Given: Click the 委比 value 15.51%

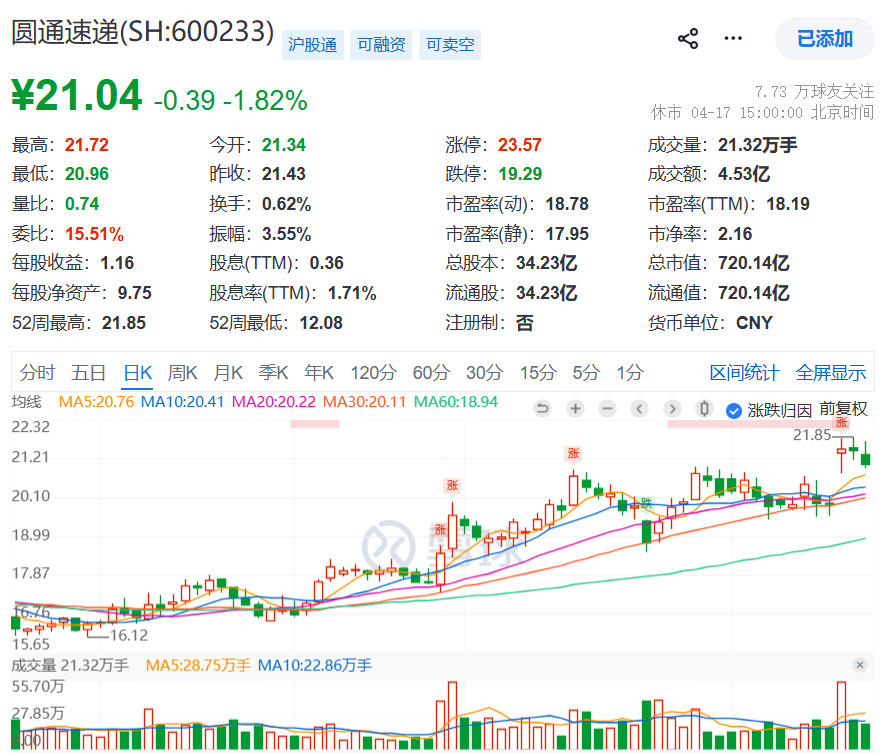Looking at the screenshot, I should click(94, 233).
